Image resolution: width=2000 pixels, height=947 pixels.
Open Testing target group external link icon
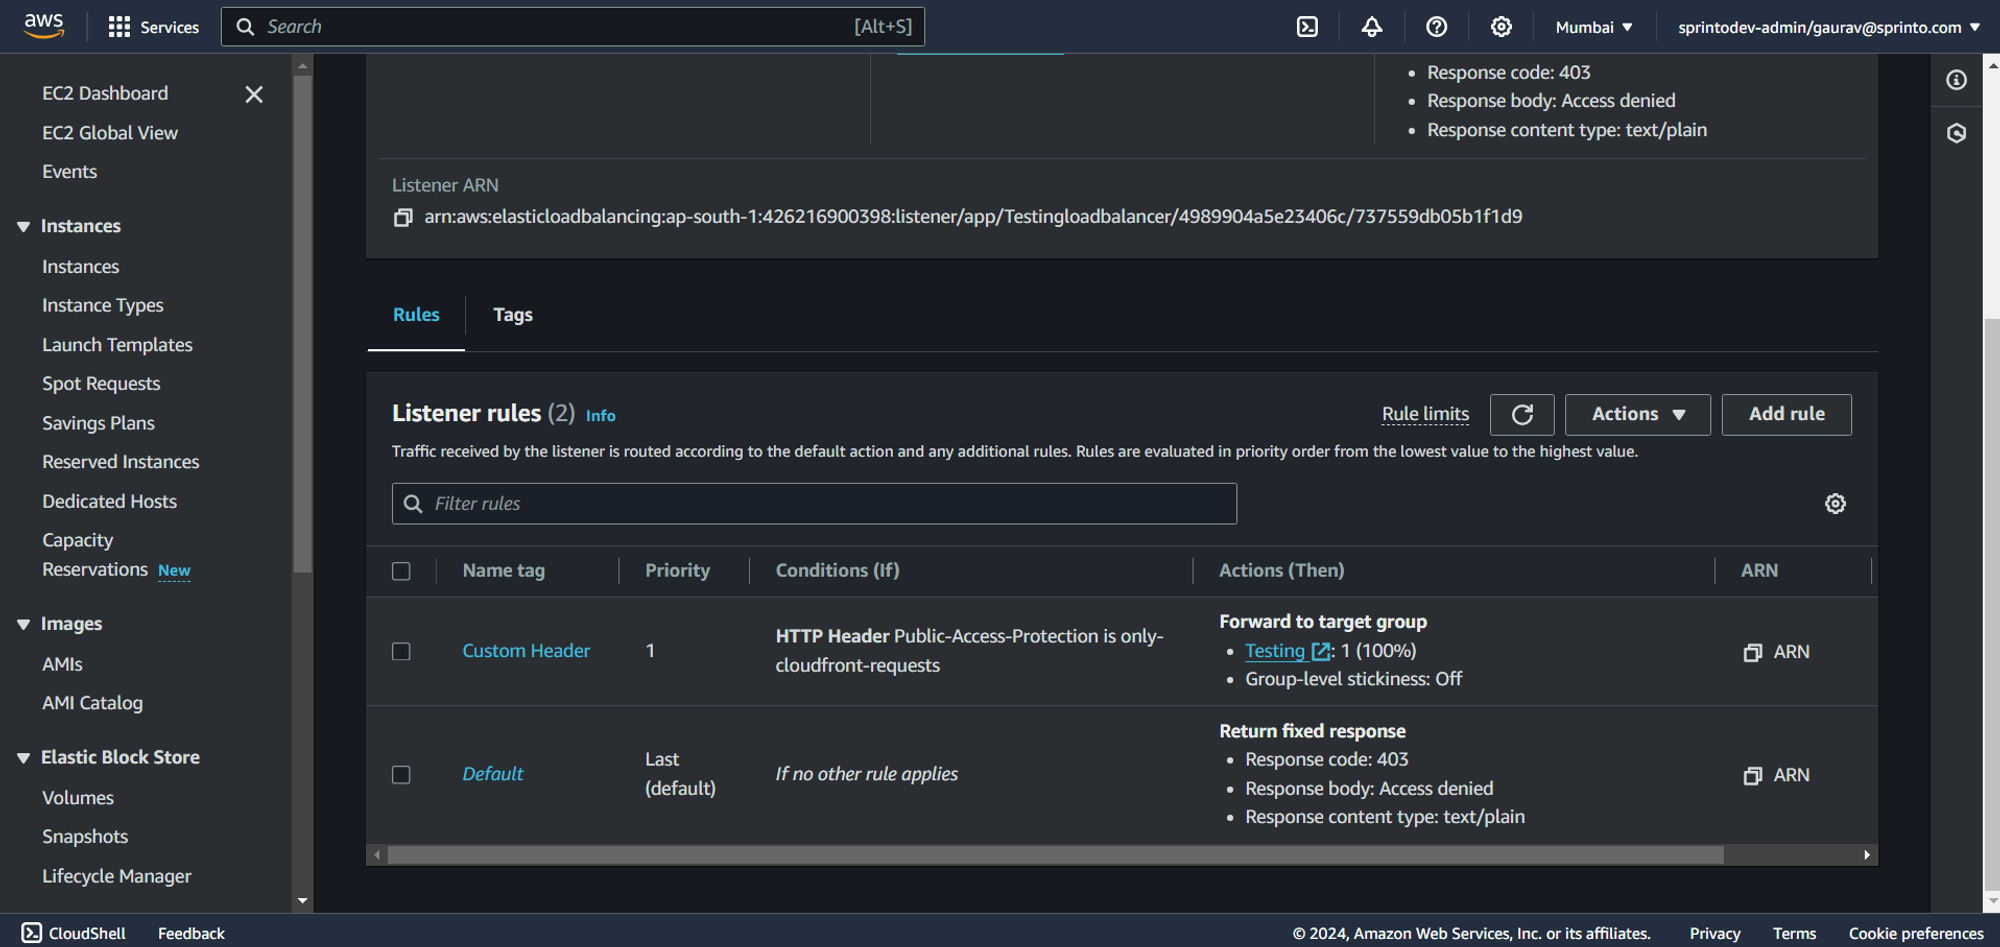(x=1320, y=651)
